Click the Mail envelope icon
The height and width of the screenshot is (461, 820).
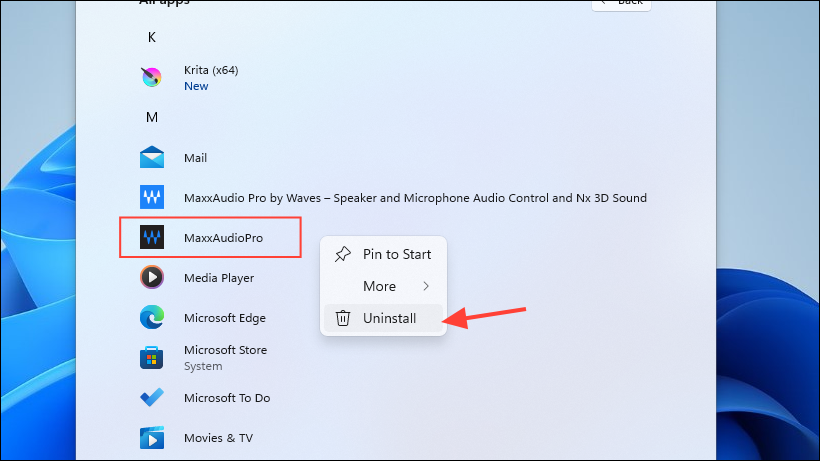[x=152, y=157]
